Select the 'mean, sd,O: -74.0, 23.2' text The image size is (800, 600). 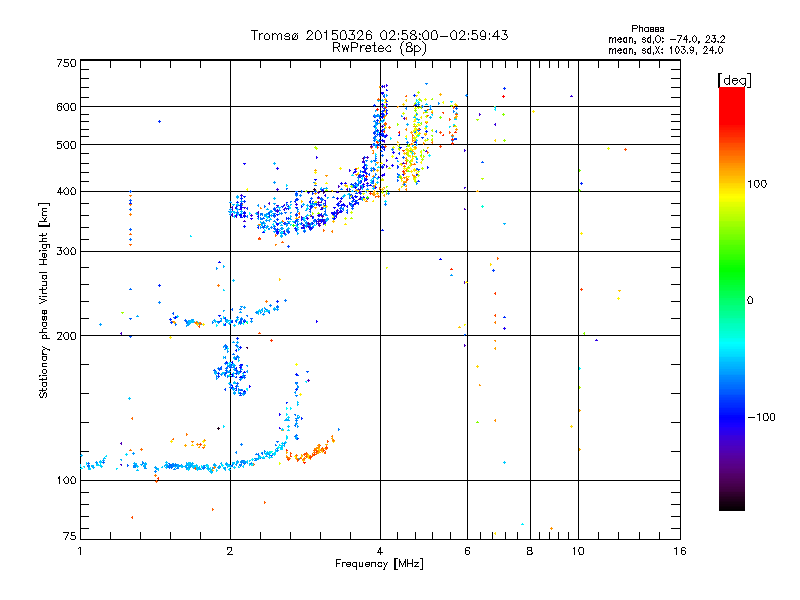pyautogui.click(x=667, y=39)
